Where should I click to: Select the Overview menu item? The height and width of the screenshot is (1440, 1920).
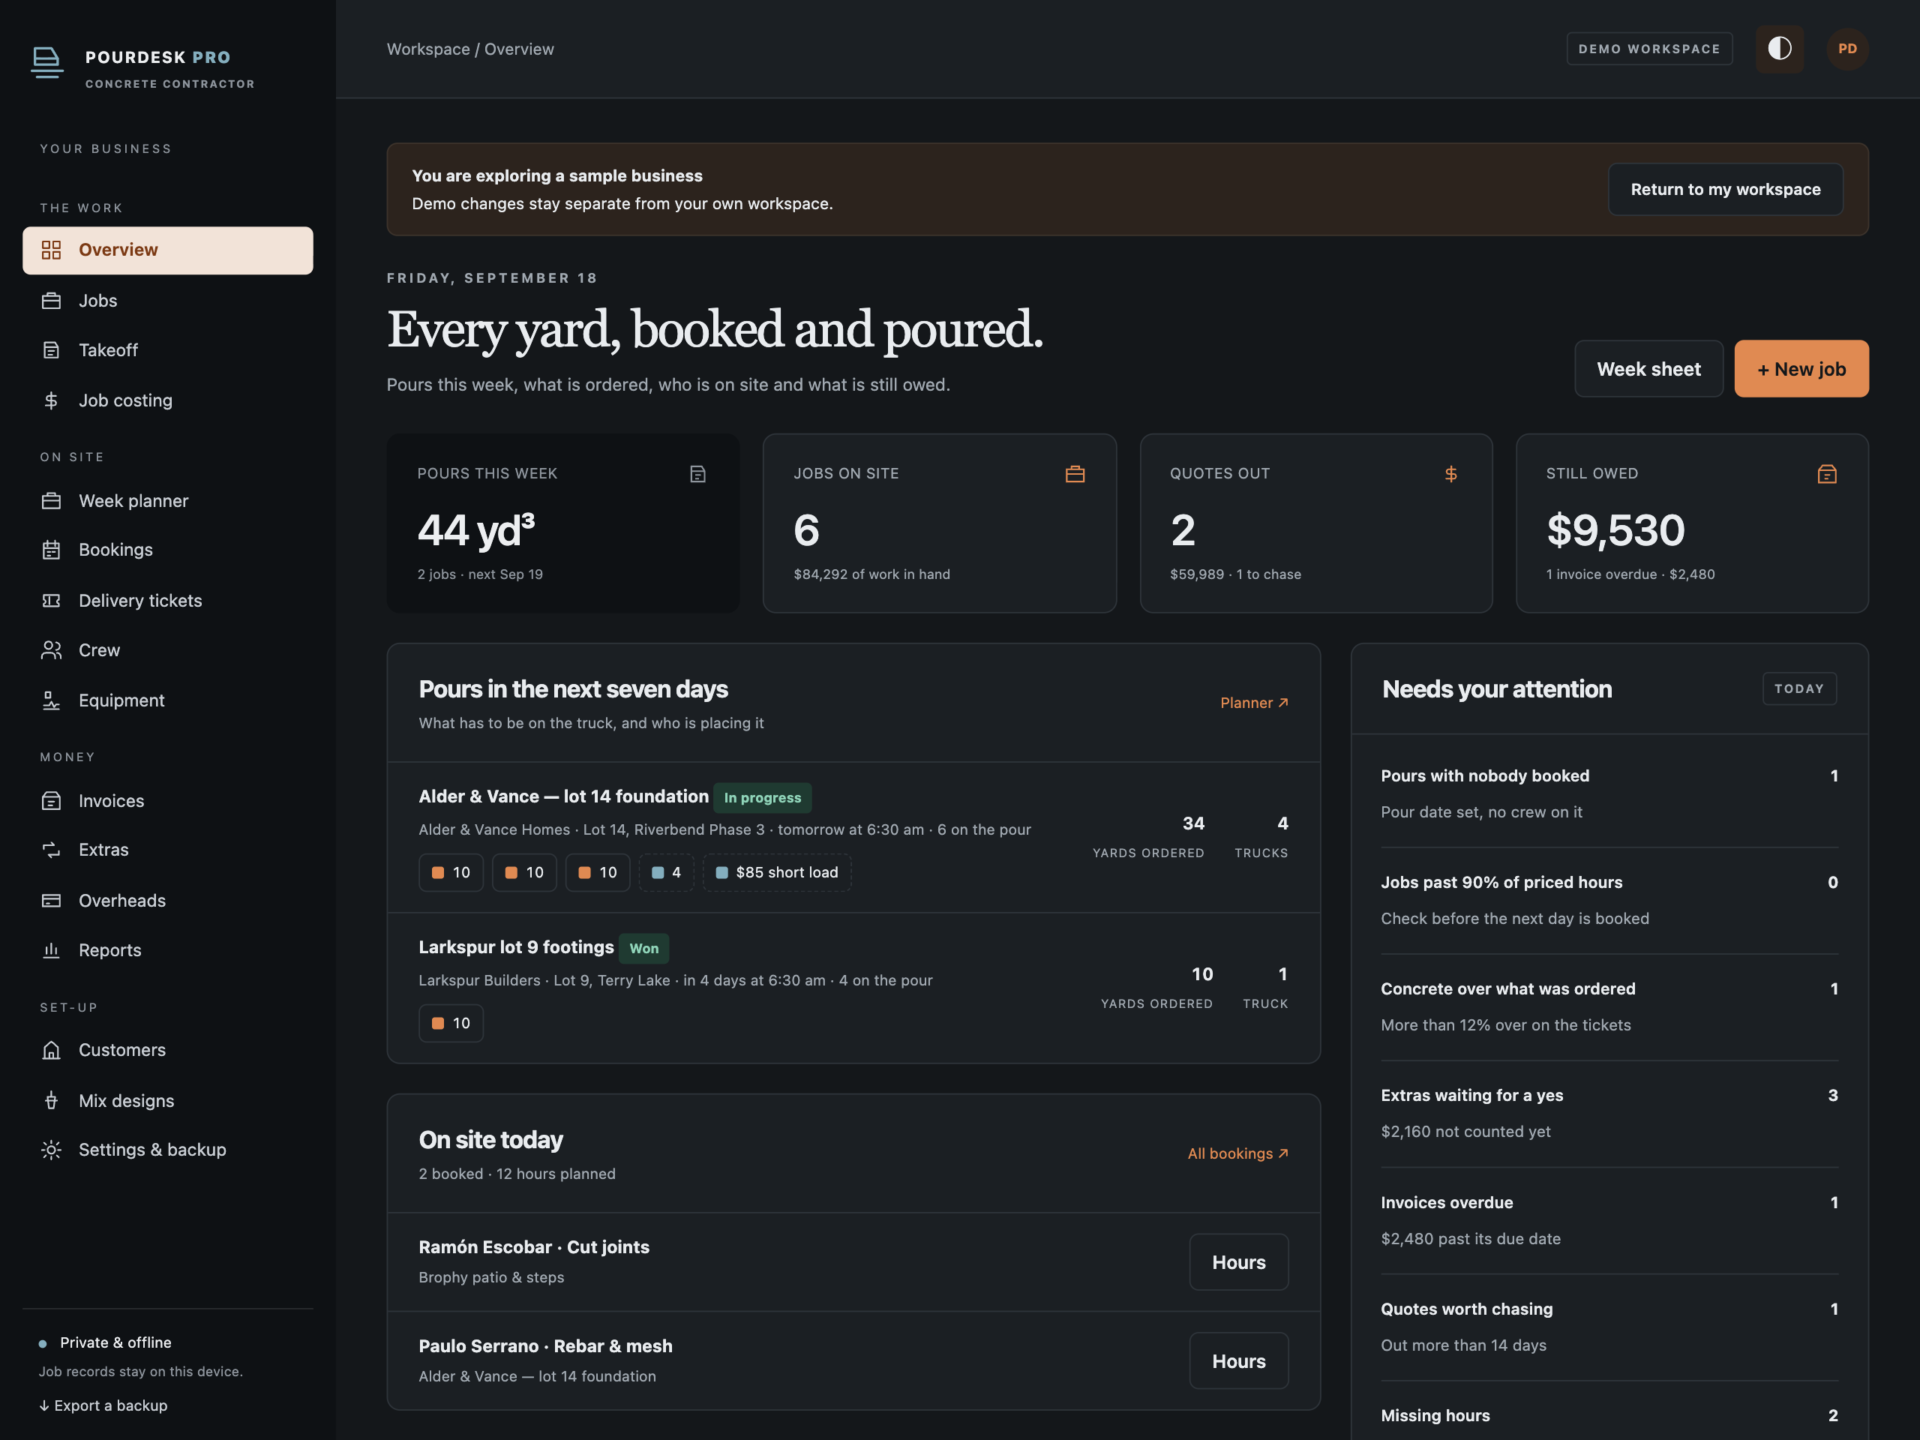[168, 250]
